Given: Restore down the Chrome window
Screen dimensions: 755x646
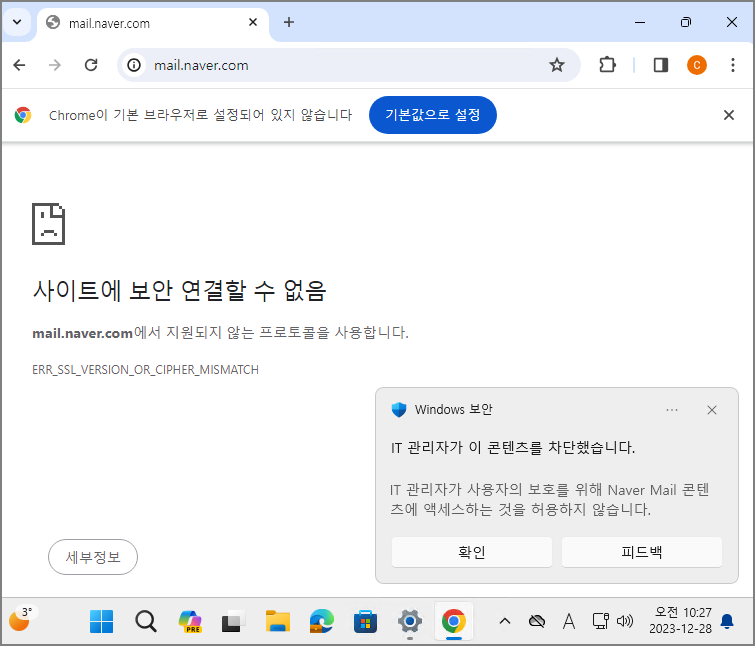Looking at the screenshot, I should click(x=686, y=22).
